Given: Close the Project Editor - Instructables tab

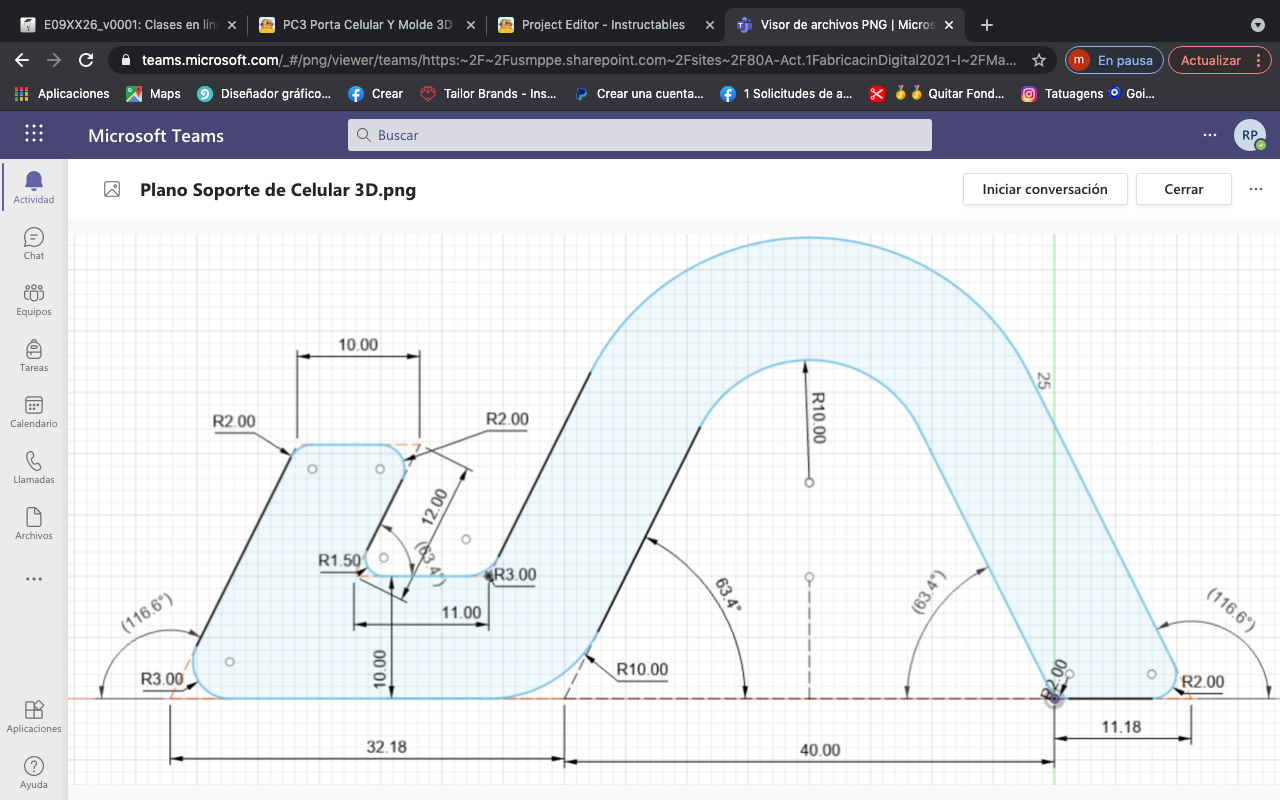Looking at the screenshot, I should pyautogui.click(x=710, y=25).
